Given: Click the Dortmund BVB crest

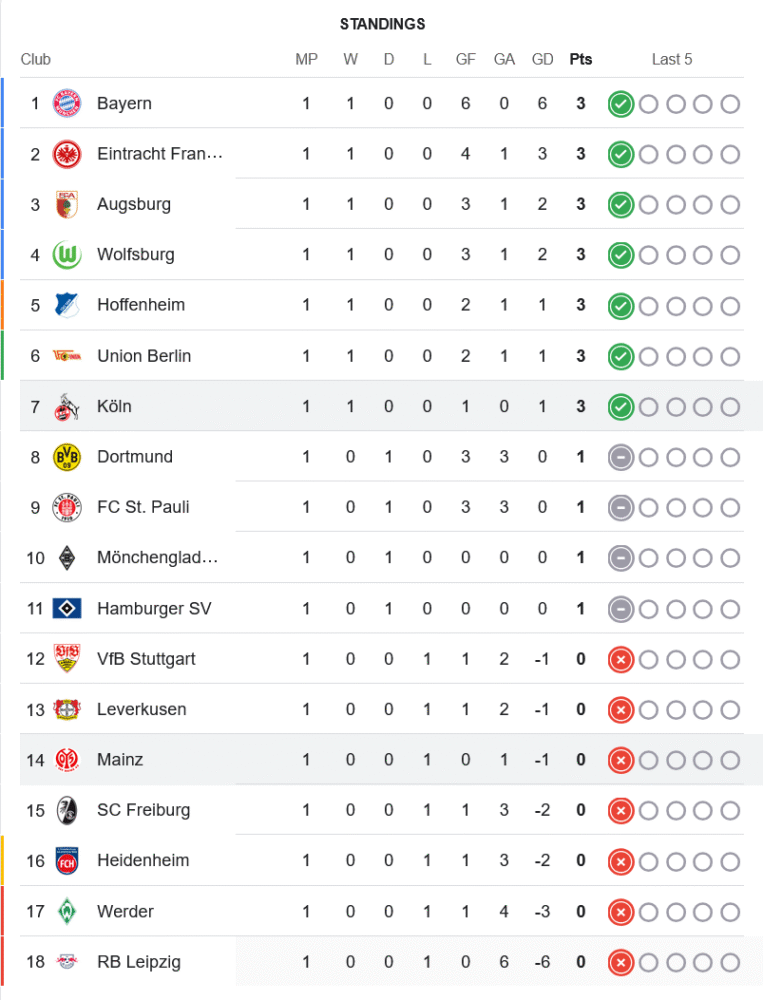Looking at the screenshot, I should tap(67, 457).
